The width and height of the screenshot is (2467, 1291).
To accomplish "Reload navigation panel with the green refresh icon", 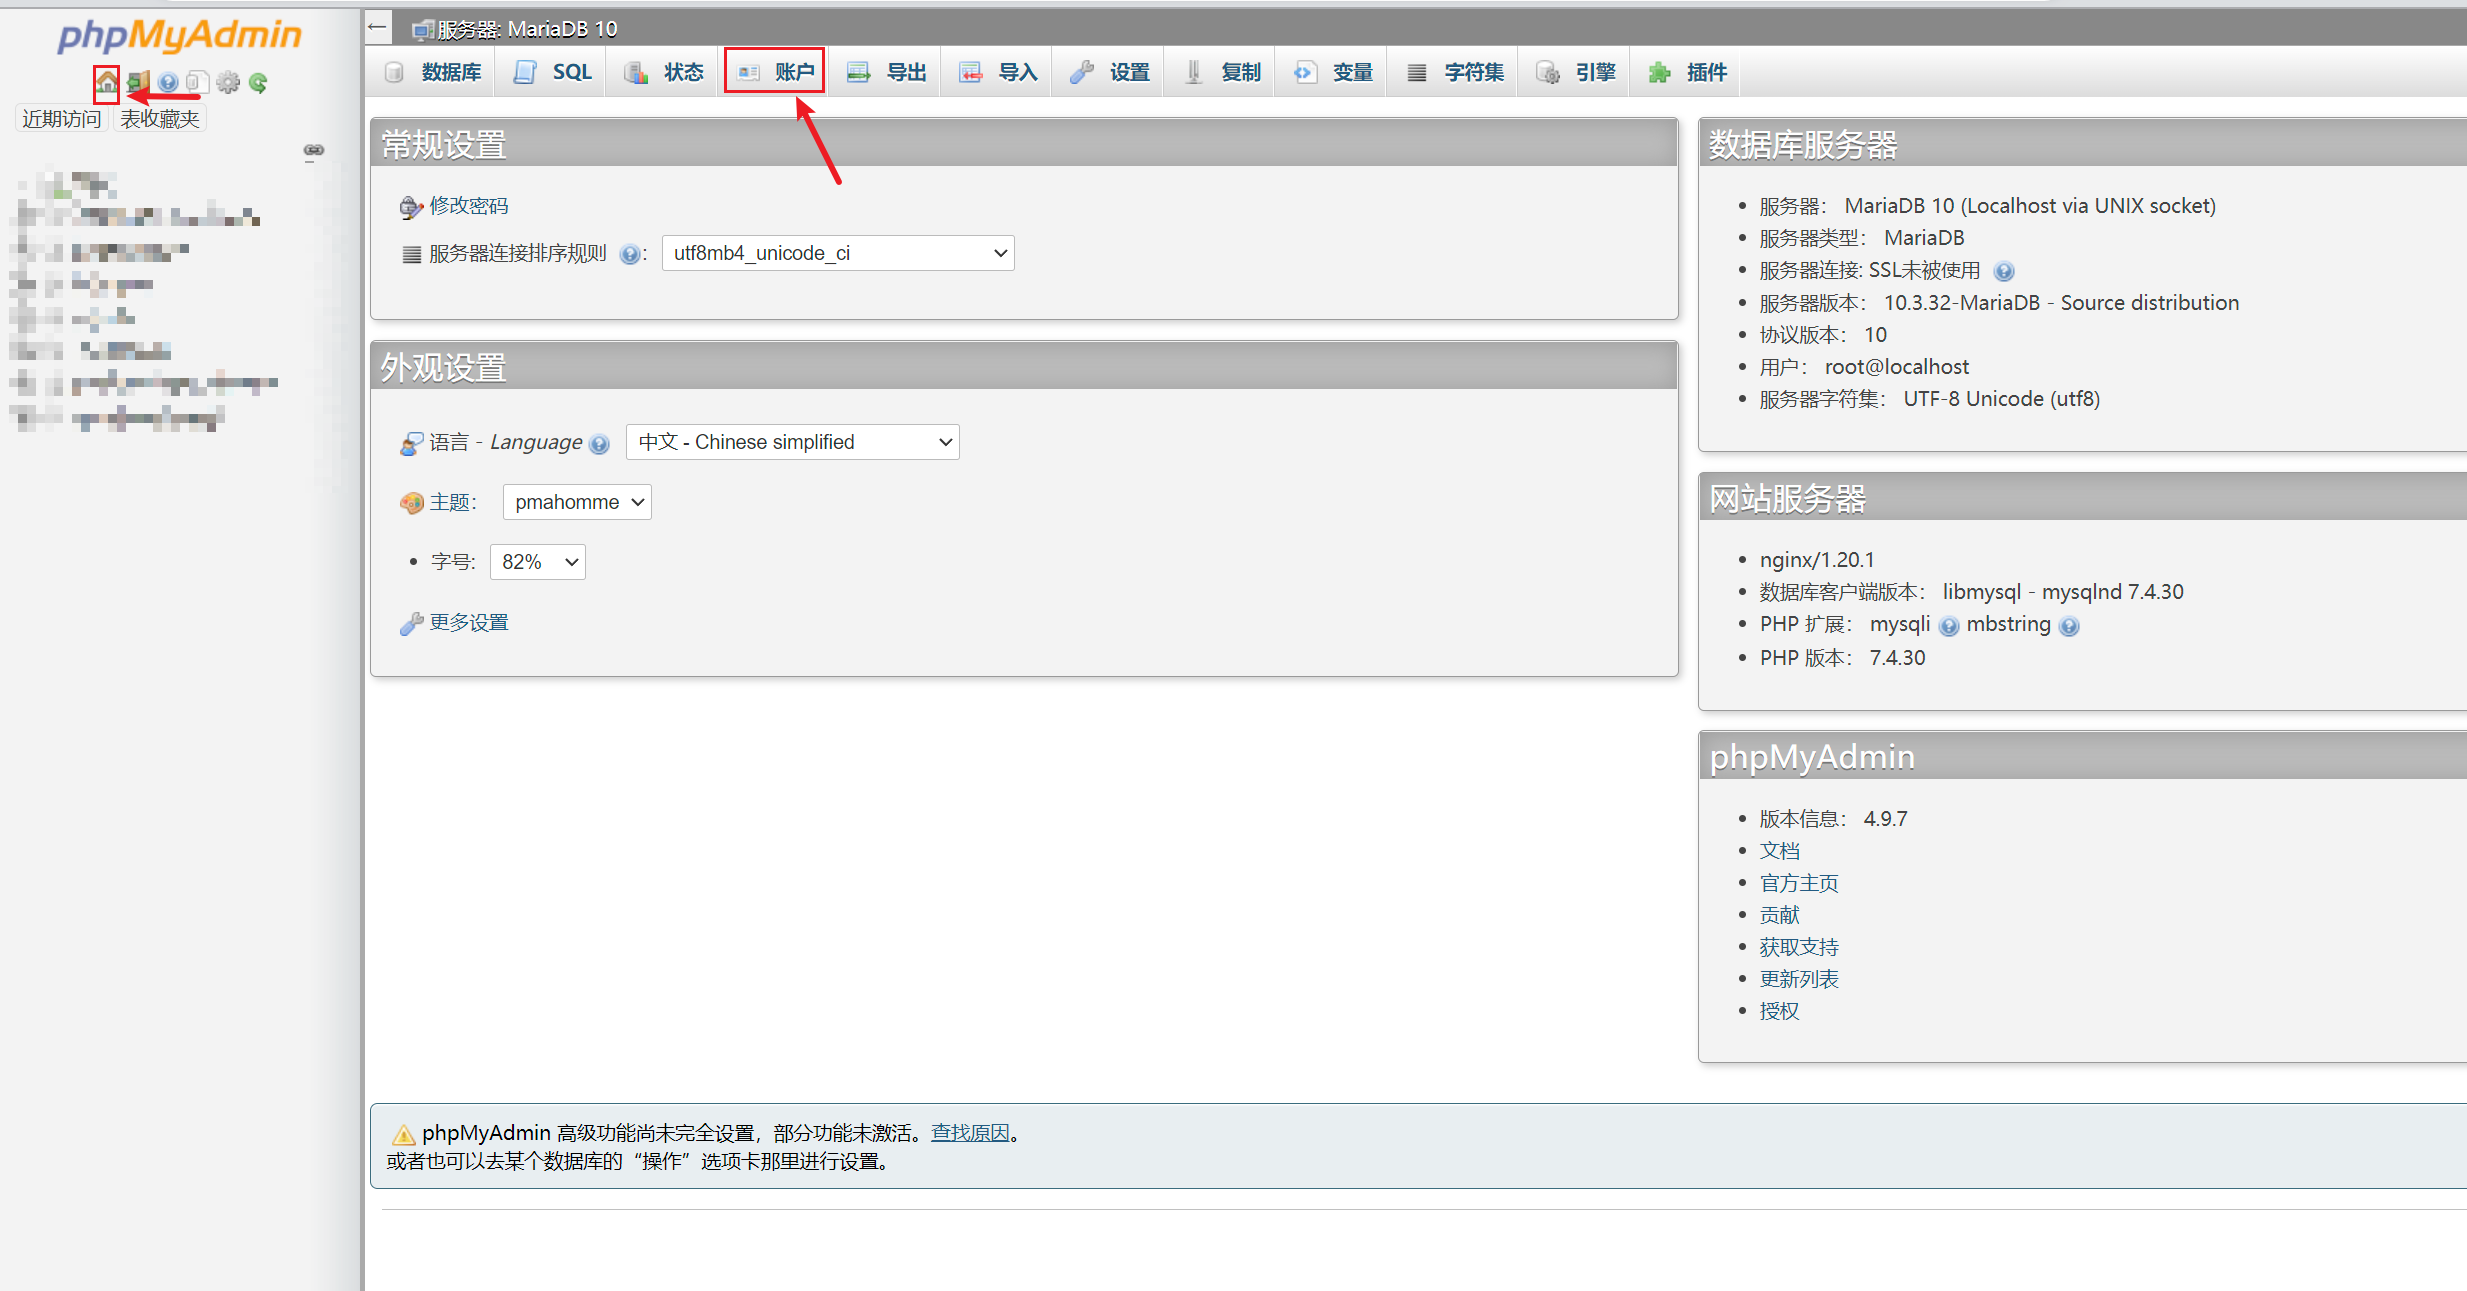I will (x=258, y=82).
